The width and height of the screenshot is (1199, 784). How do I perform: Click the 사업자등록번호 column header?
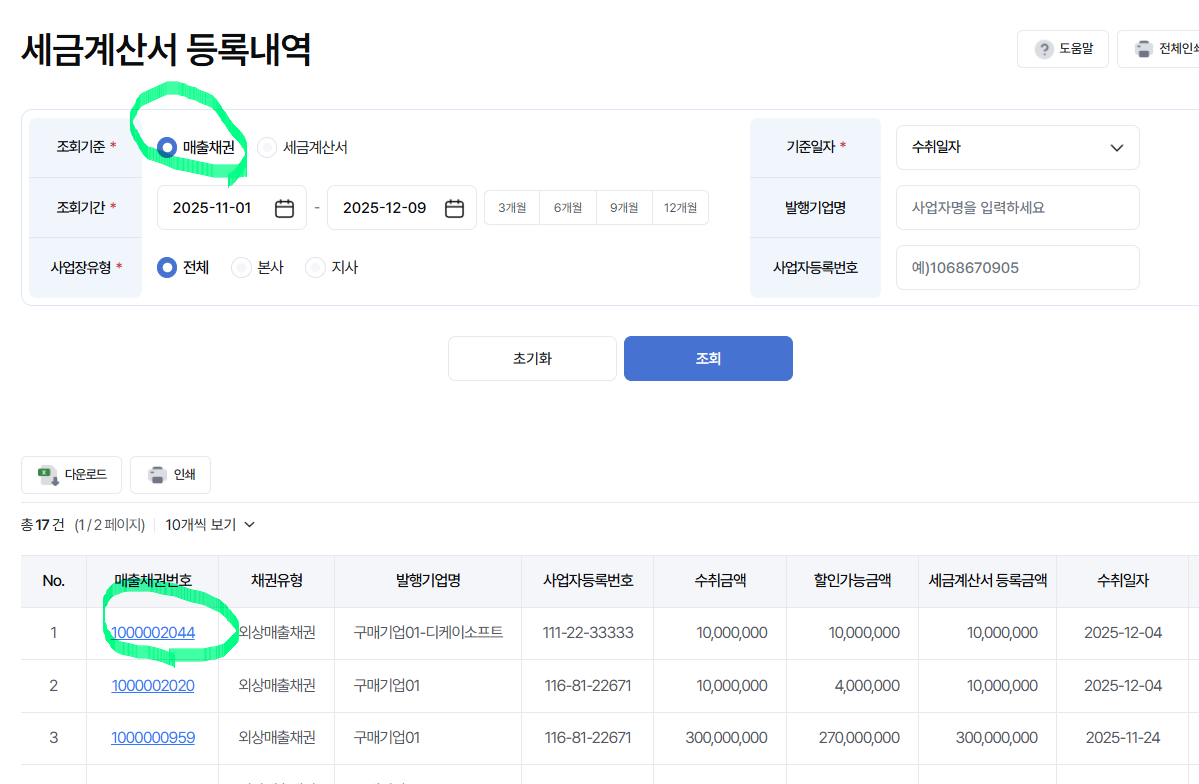[588, 581]
